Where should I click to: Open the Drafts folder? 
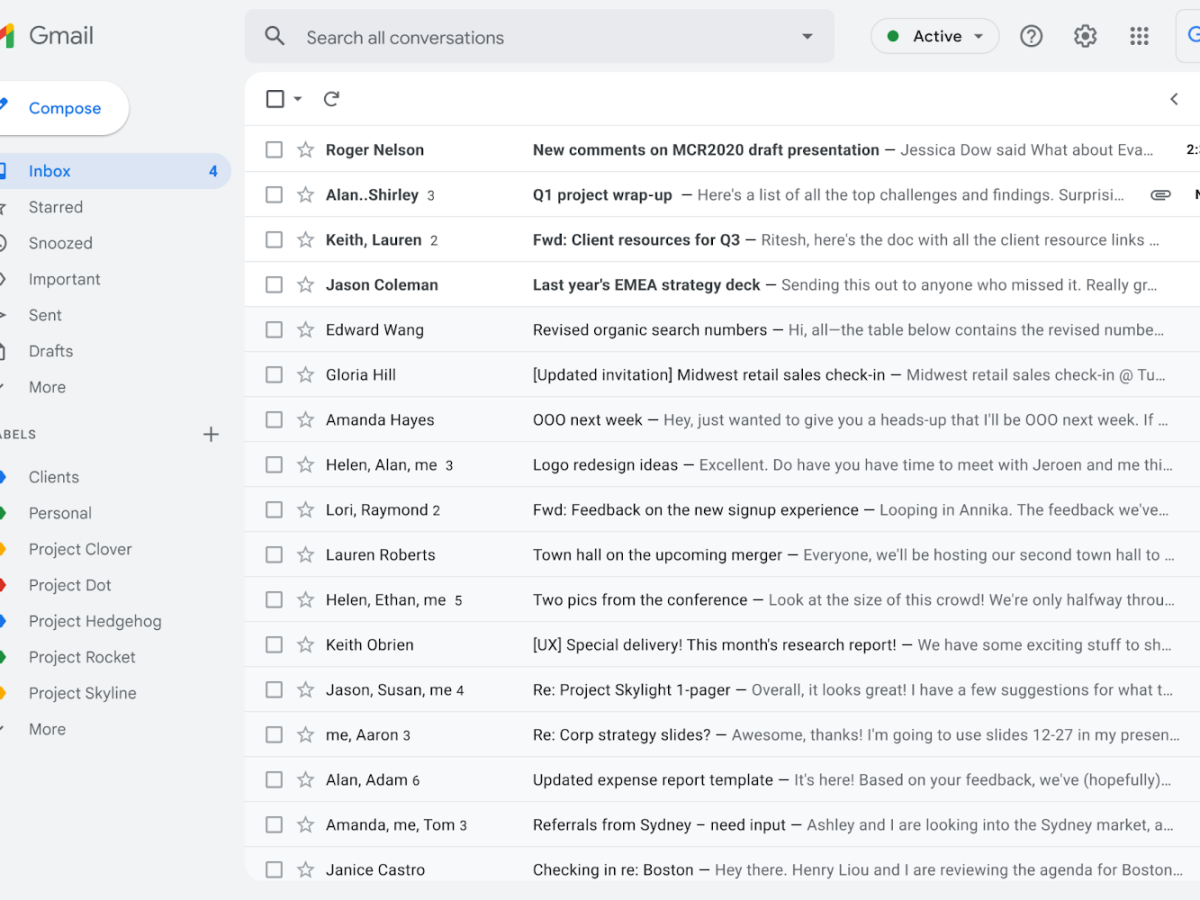[50, 351]
